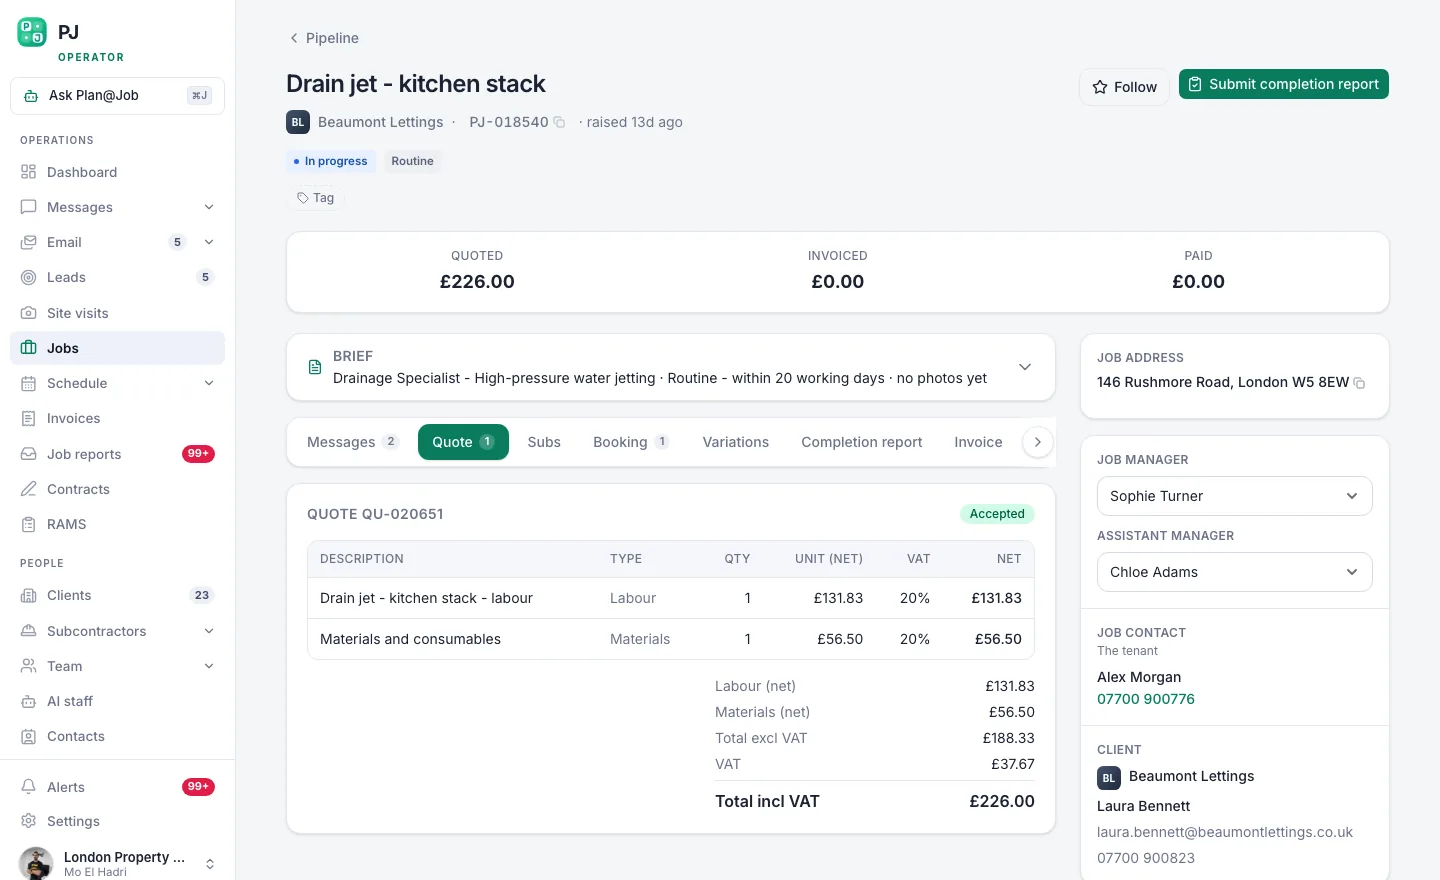The height and width of the screenshot is (880, 1440).
Task: Submit completion report
Action: (x=1283, y=84)
